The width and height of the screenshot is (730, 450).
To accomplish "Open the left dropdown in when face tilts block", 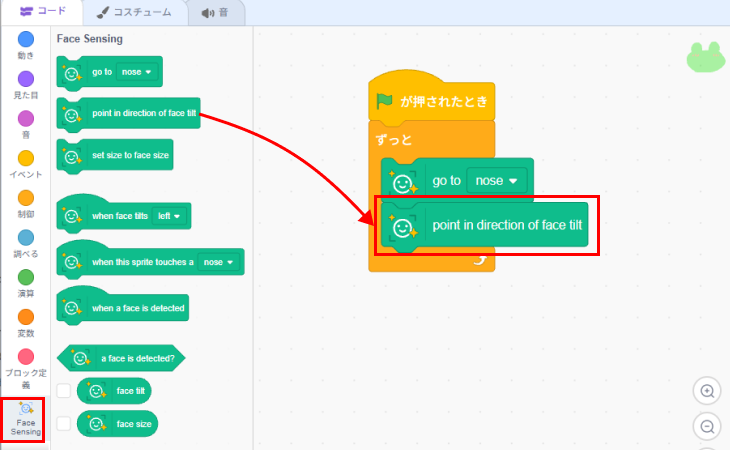I will [x=170, y=216].
